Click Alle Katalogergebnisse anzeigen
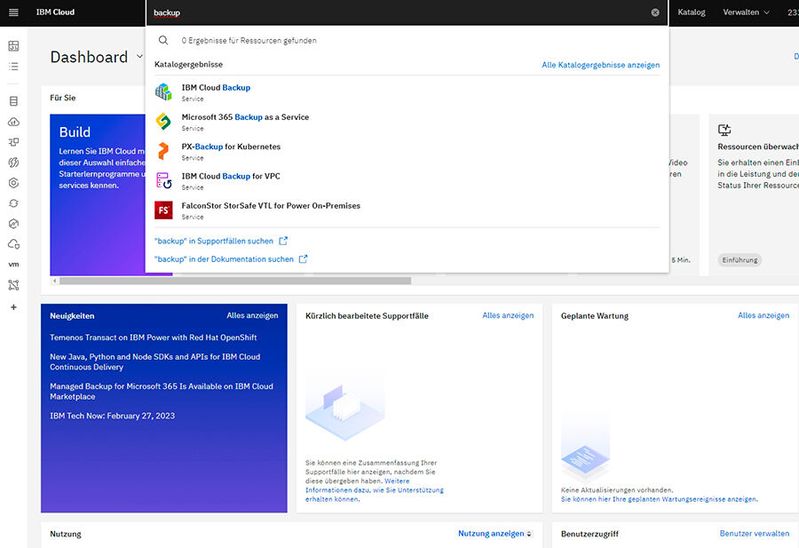The width and height of the screenshot is (799, 548). click(600, 65)
